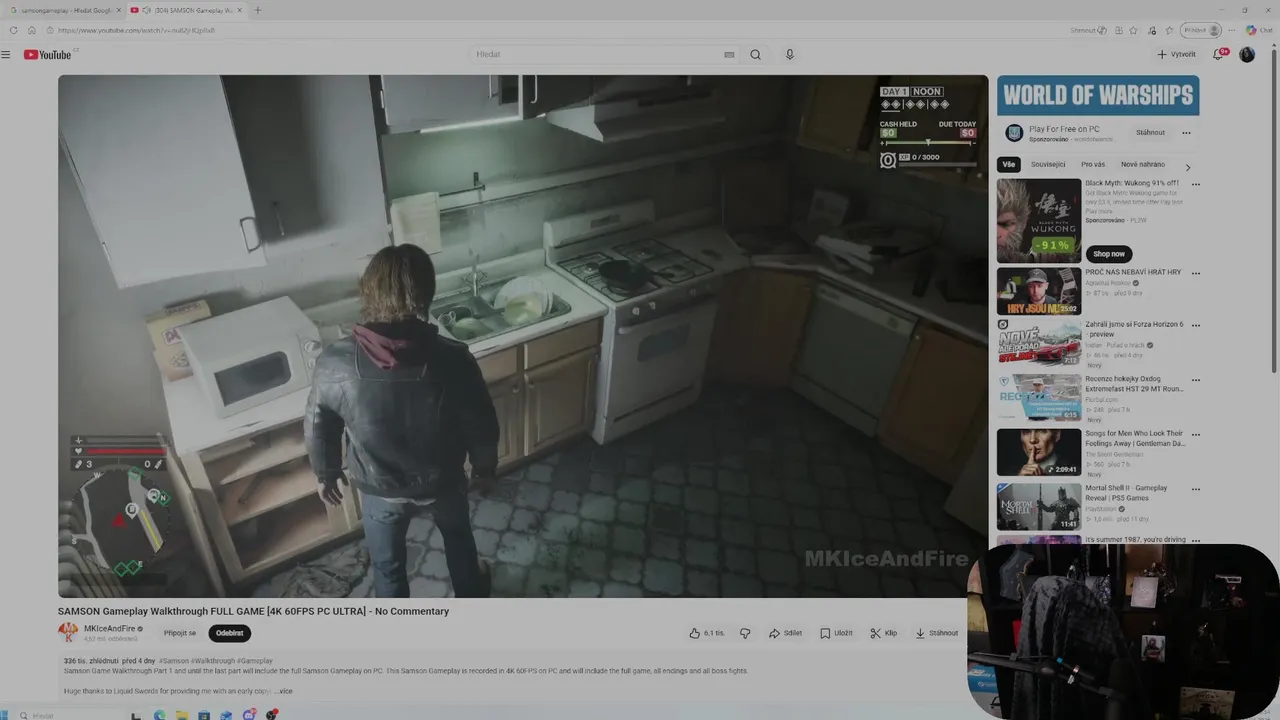Viewport: 1280px width, 720px height.
Task: Open browser settings three-dots menu
Action: pos(1232,30)
